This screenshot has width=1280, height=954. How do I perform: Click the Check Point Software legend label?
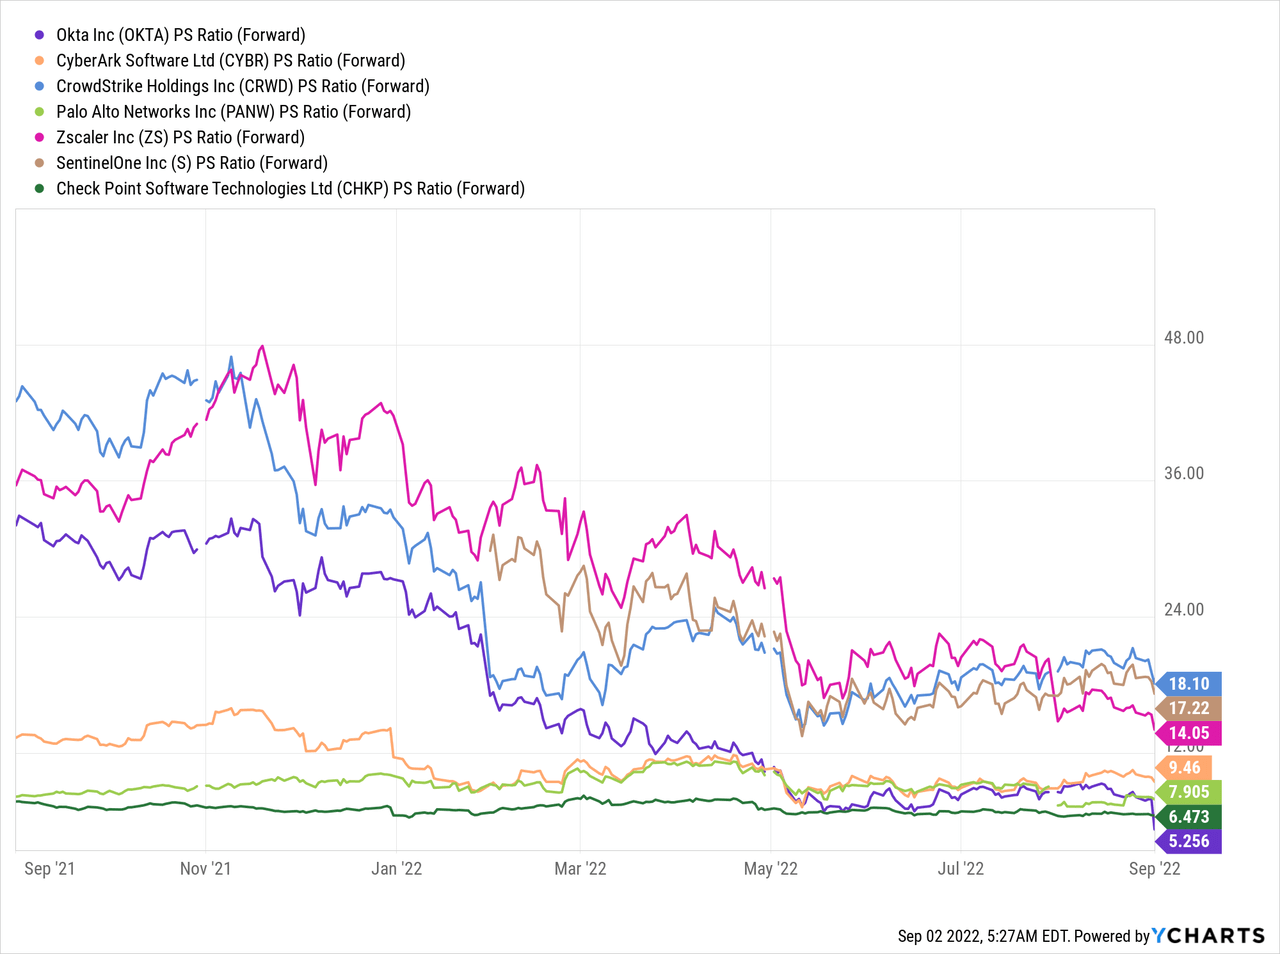point(290,188)
